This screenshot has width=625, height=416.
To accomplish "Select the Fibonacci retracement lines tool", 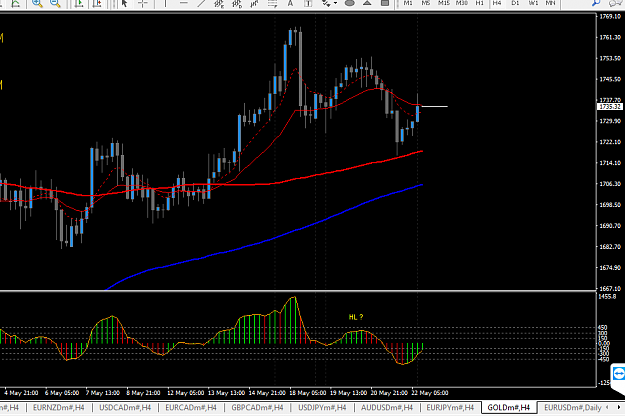I will coord(272,4).
